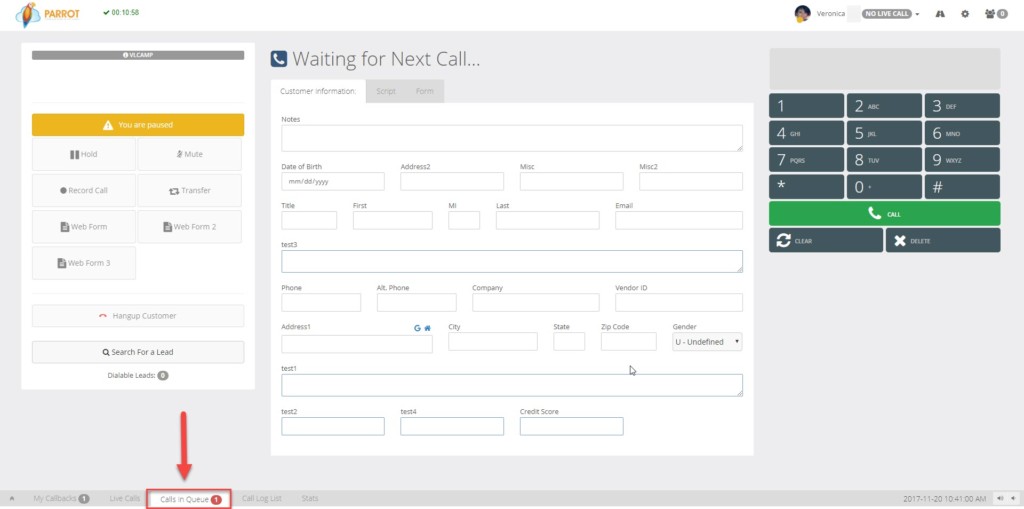
Task: Click the Search For a Lead button
Action: pyautogui.click(x=138, y=352)
